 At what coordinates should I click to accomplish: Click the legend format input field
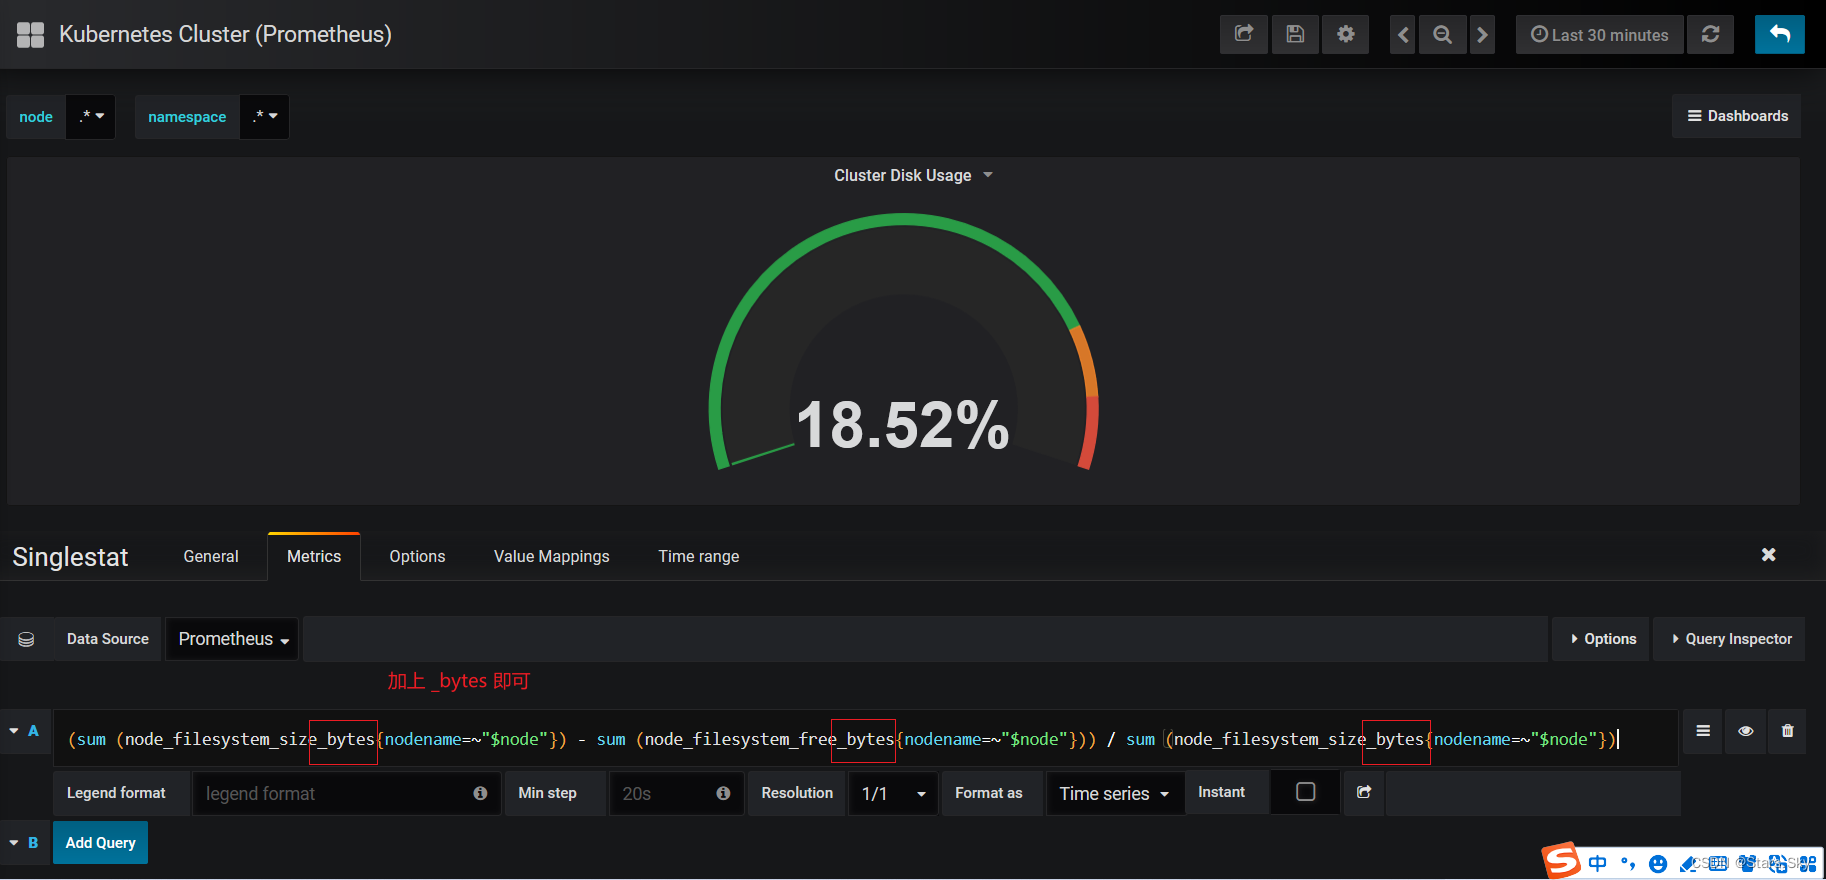coord(346,793)
